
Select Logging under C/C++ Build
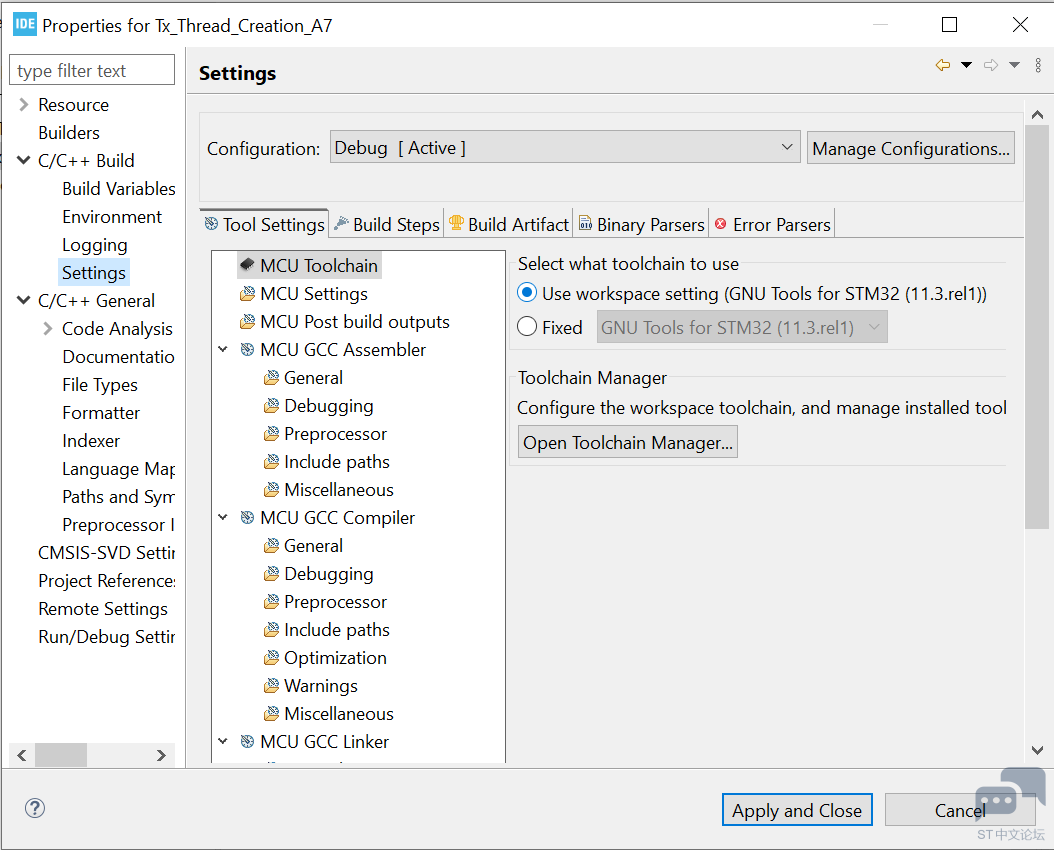click(x=95, y=245)
